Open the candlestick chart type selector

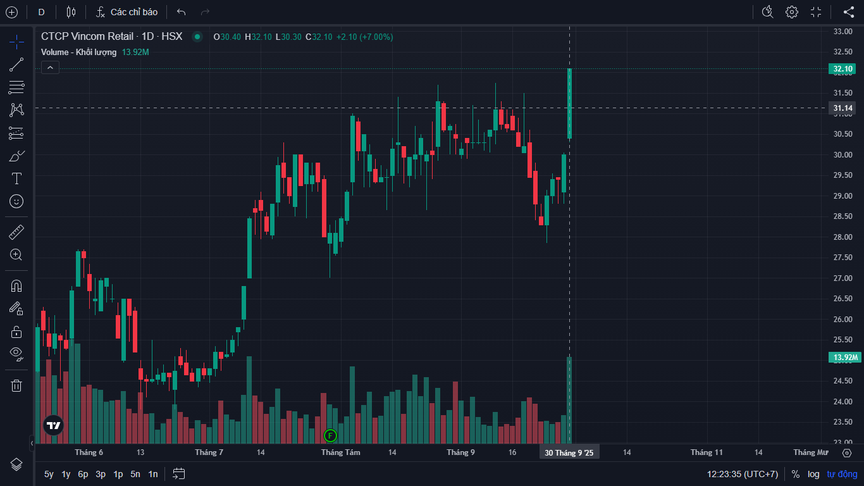pos(71,12)
